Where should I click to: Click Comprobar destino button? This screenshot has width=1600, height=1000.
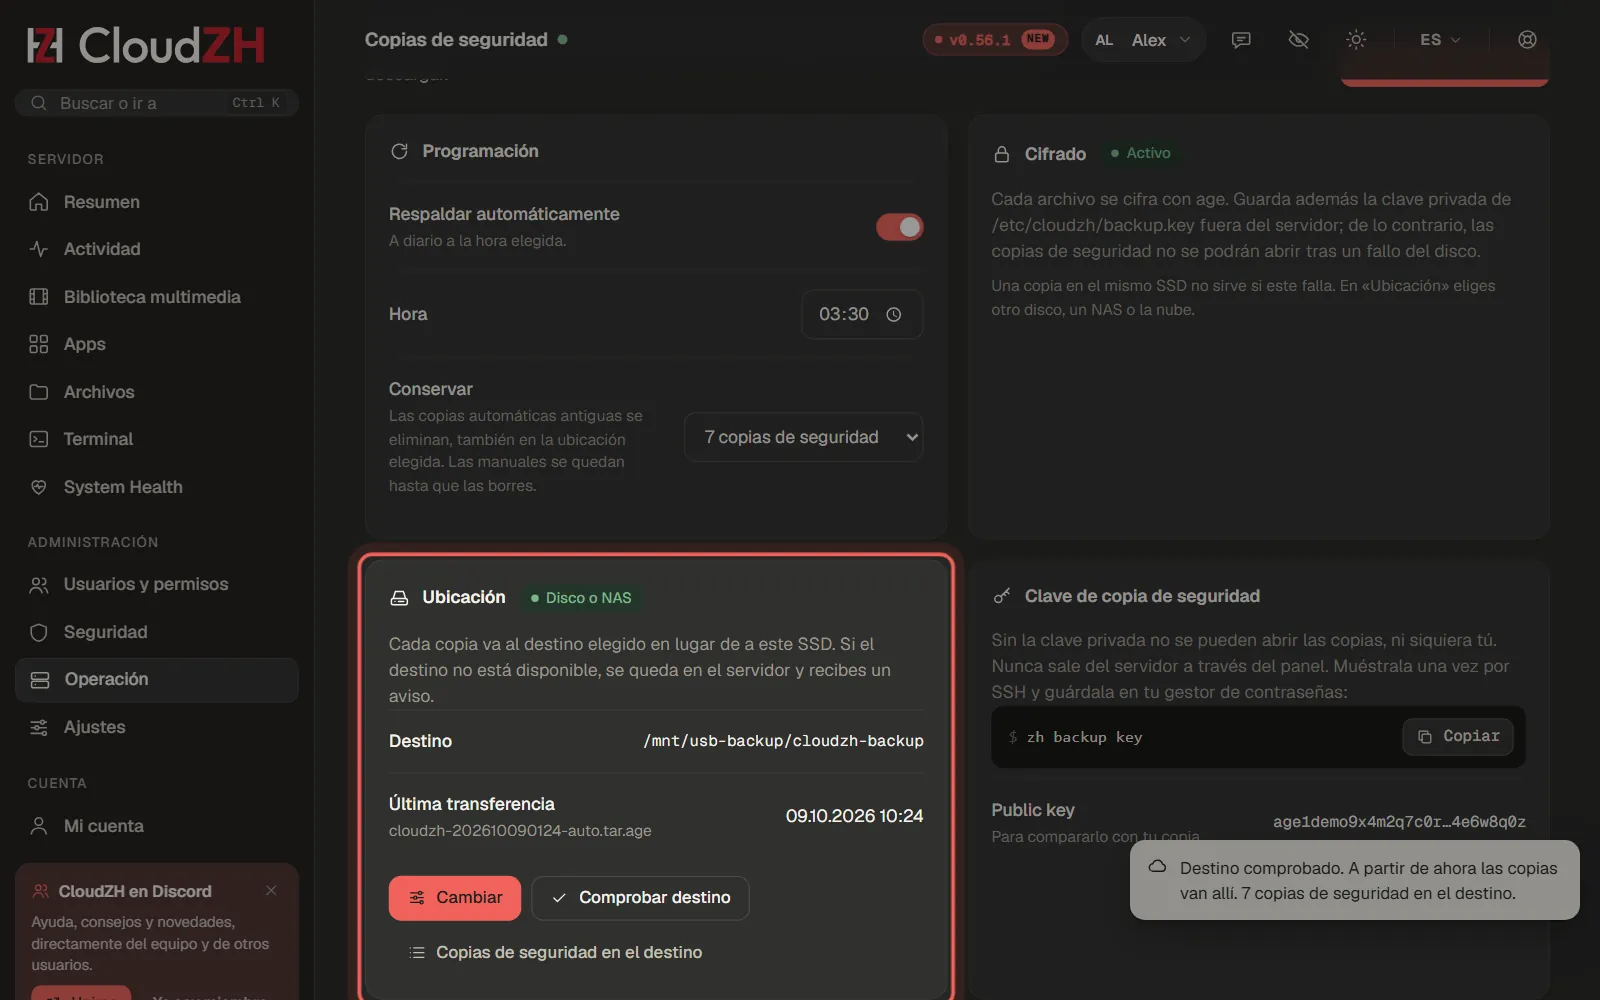point(640,898)
